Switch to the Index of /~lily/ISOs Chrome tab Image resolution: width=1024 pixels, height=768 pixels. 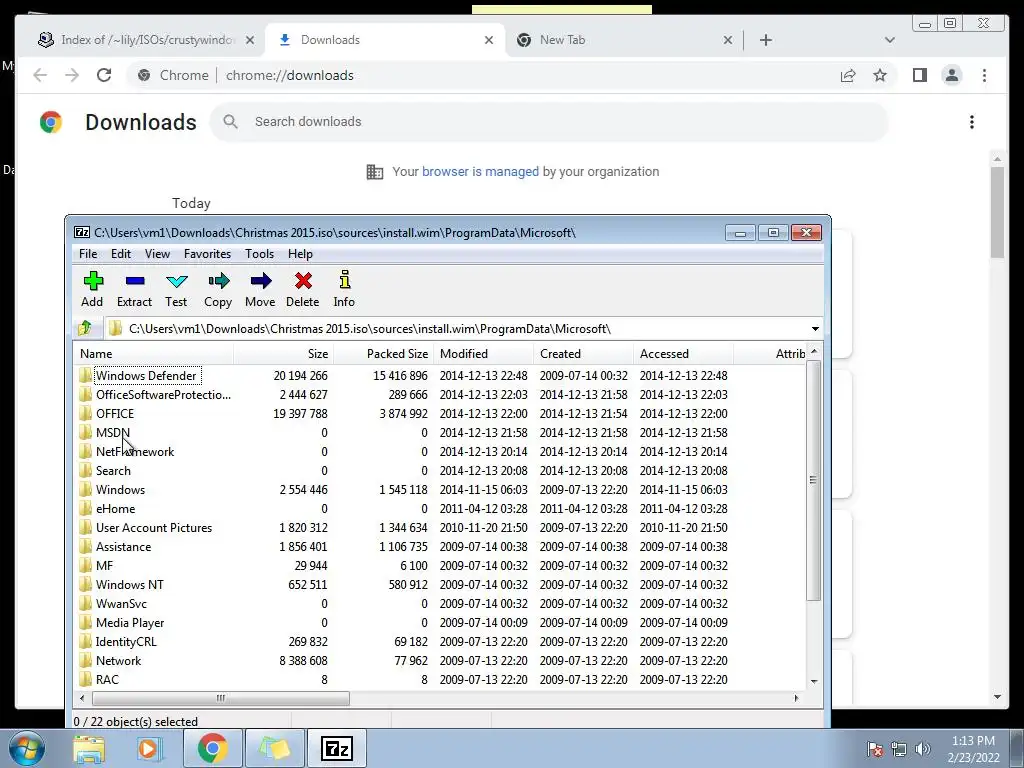[x=146, y=40]
